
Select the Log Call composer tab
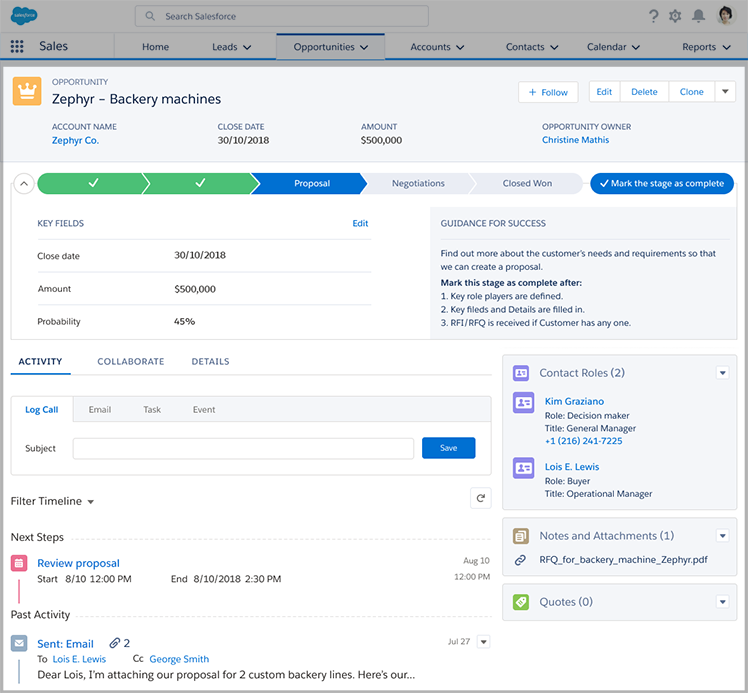point(42,410)
